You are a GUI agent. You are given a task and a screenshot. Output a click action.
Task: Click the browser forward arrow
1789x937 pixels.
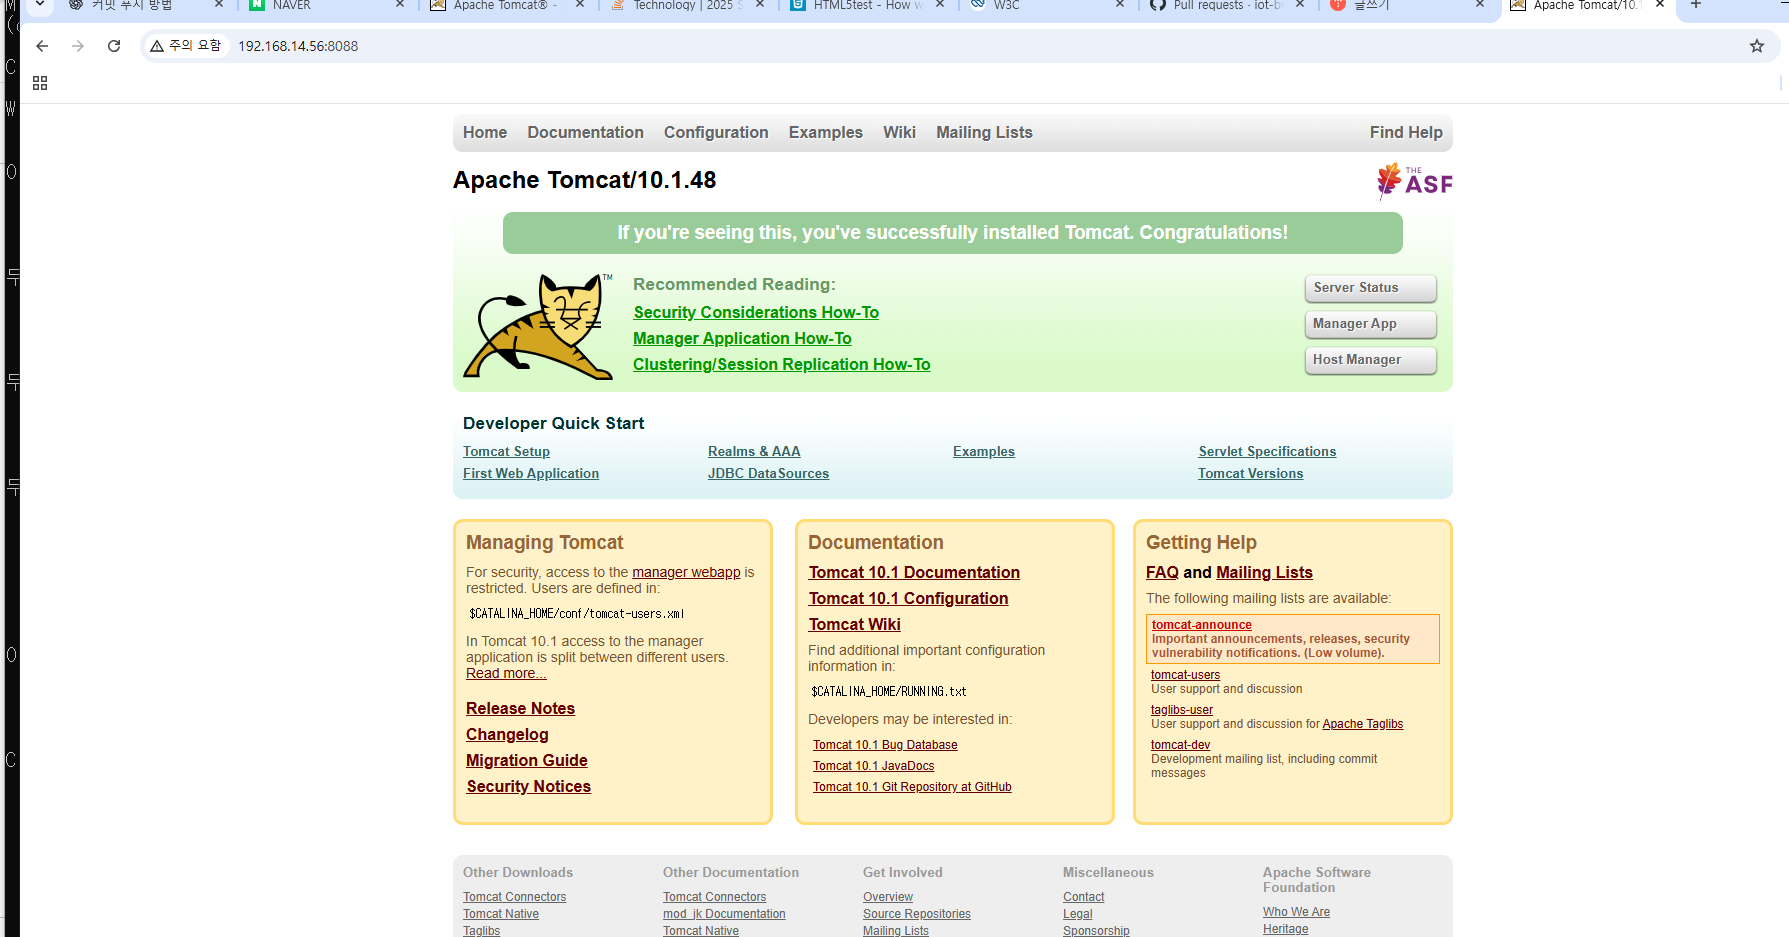pyautogui.click(x=78, y=46)
